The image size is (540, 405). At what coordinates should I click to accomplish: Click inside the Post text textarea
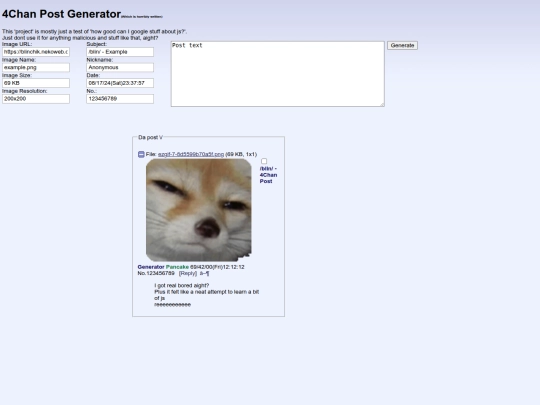pos(278,74)
